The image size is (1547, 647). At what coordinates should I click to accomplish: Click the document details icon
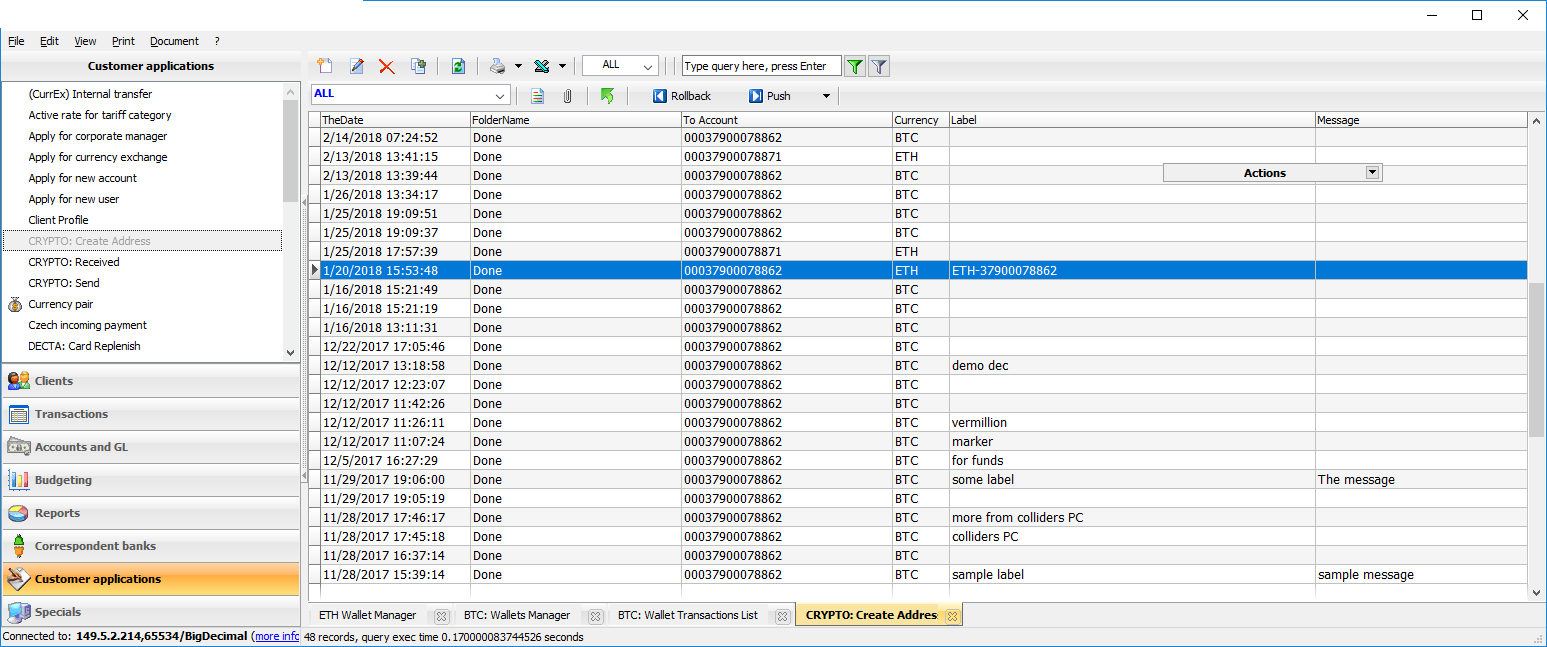click(538, 96)
